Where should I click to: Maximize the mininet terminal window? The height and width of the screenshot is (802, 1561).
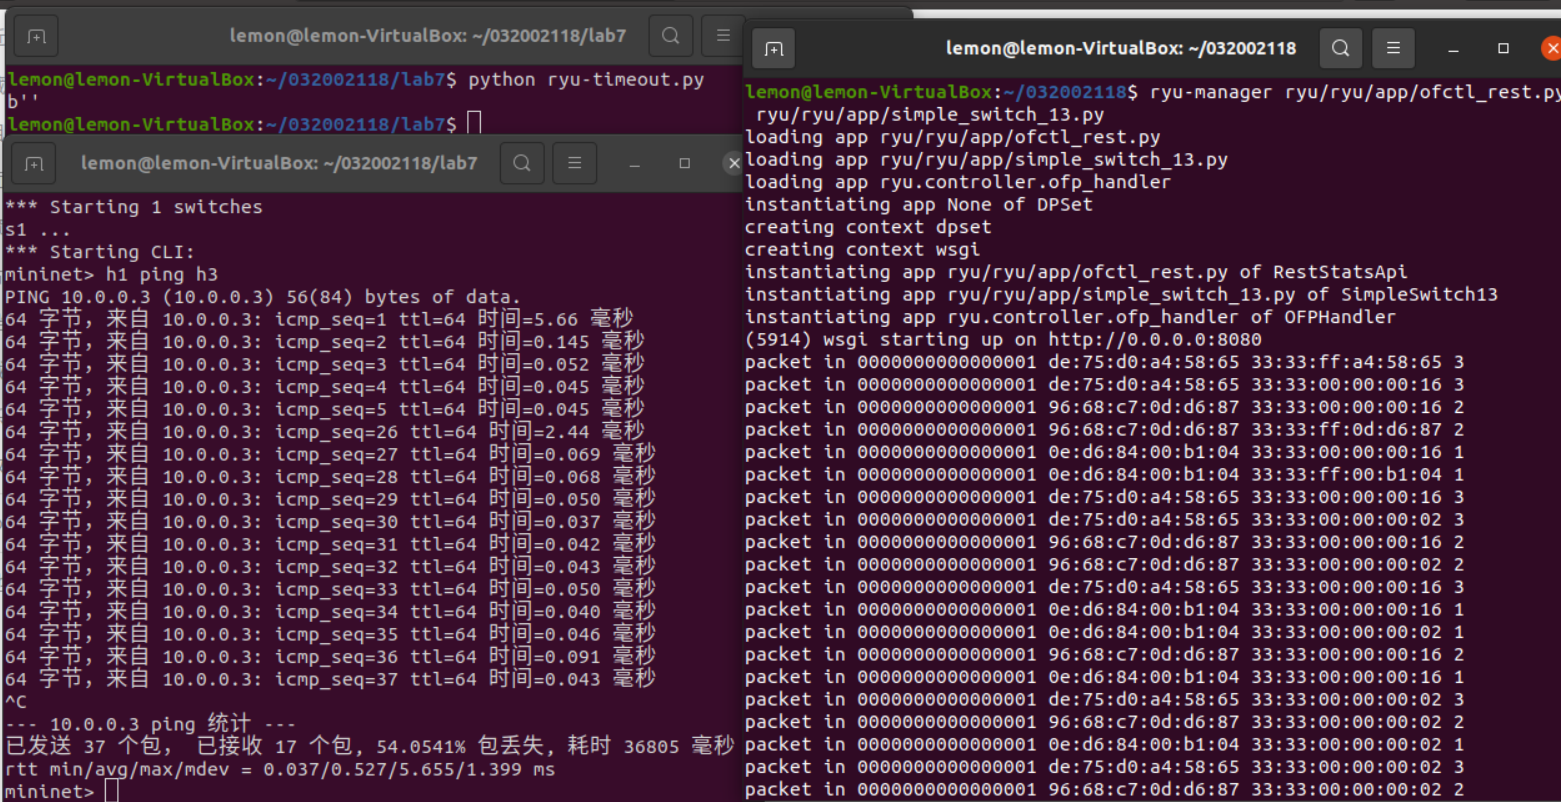pyautogui.click(x=684, y=163)
